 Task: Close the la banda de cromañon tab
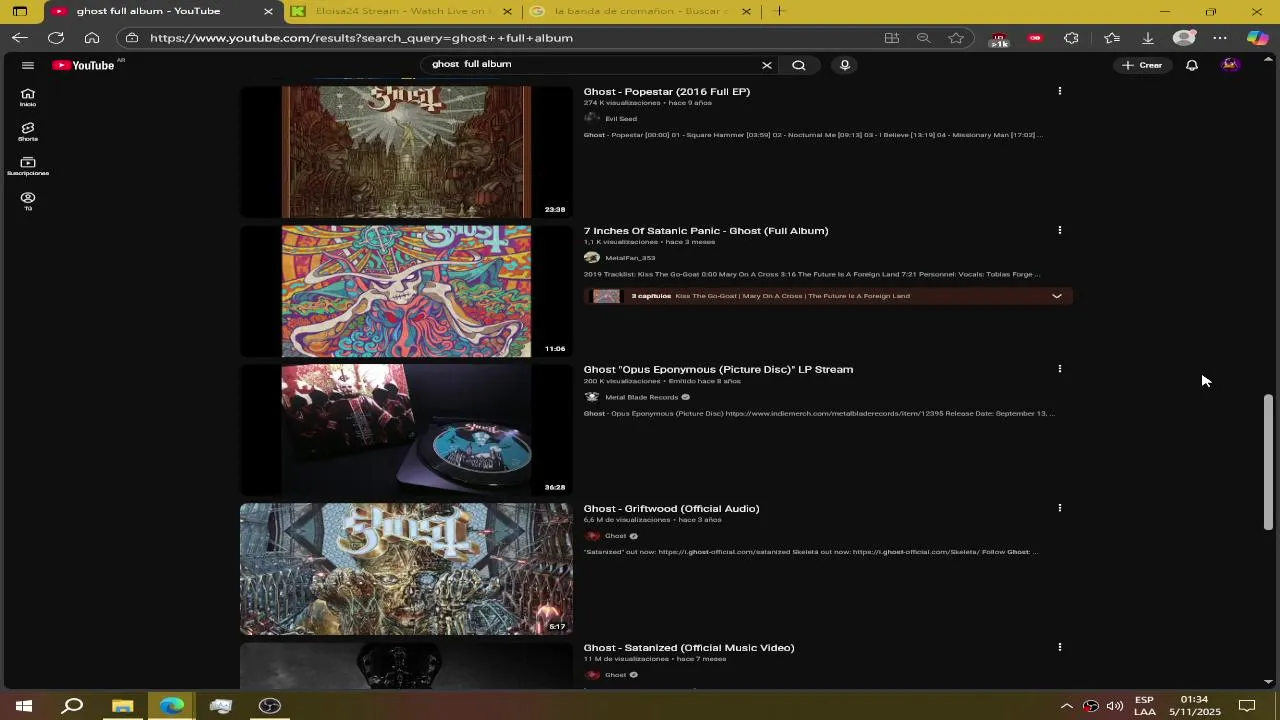[x=746, y=11]
